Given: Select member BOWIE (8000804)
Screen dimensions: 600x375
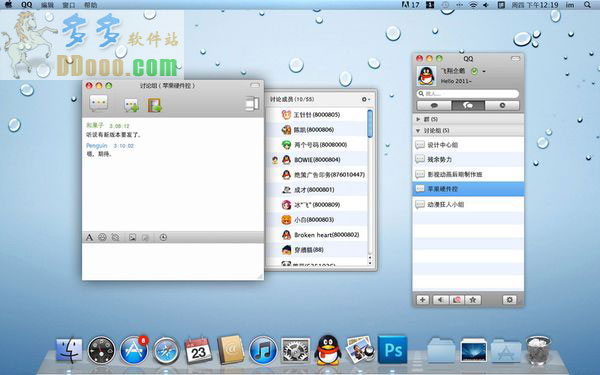Looking at the screenshot, I should (x=316, y=160).
